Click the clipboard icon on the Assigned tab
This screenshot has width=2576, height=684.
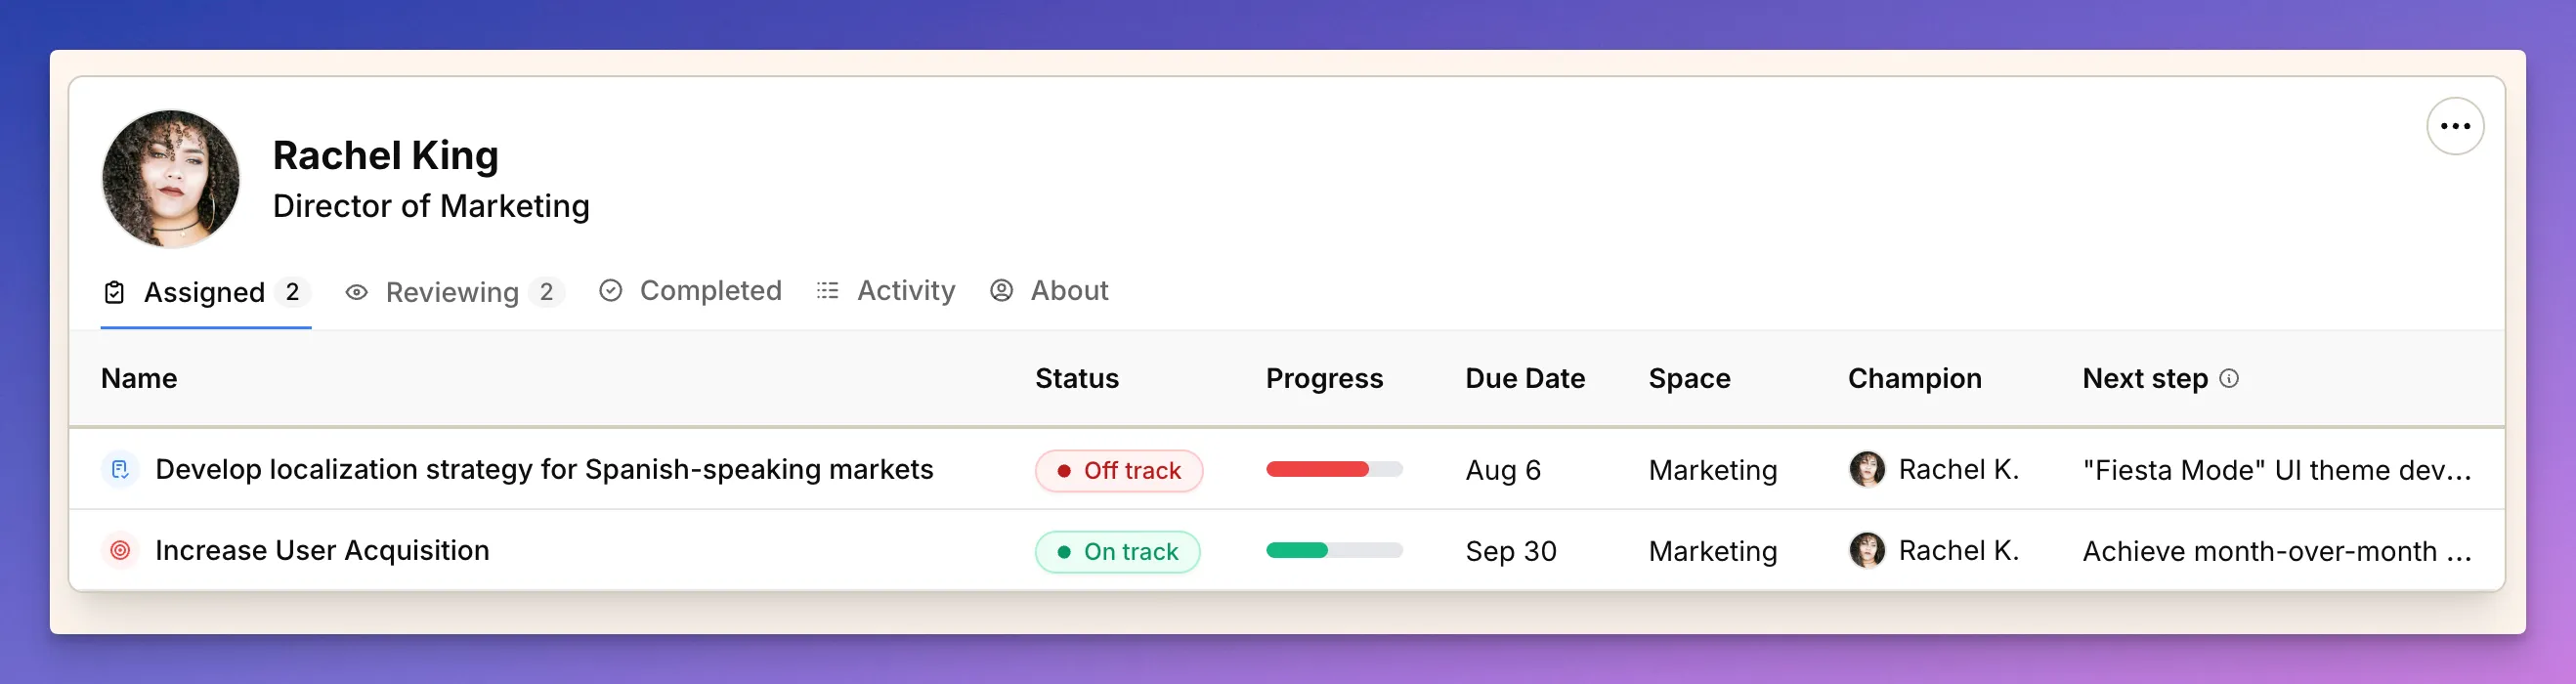click(113, 291)
